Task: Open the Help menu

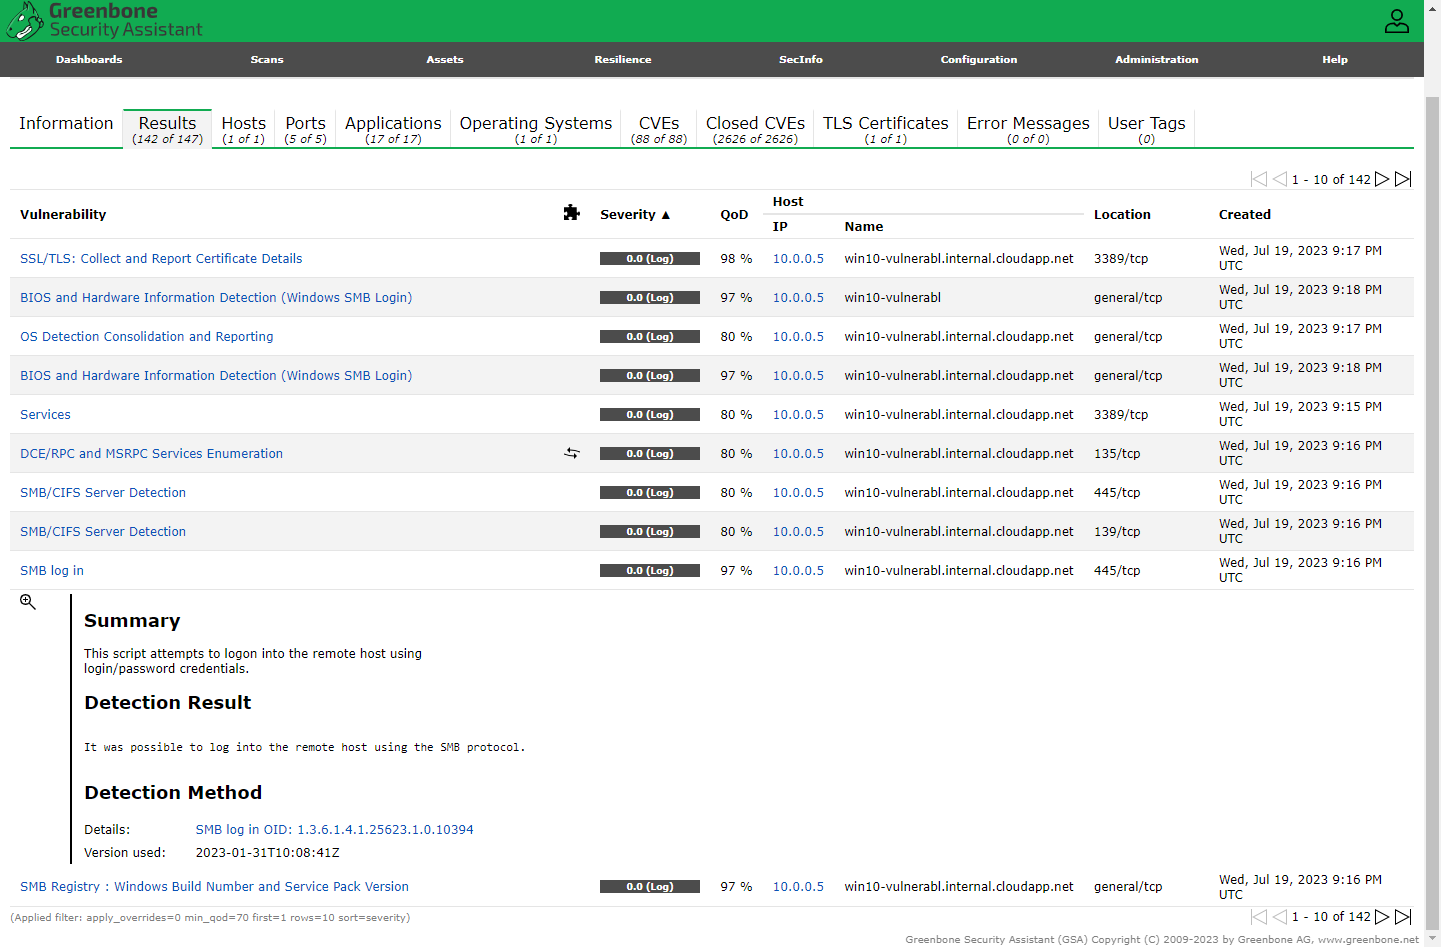Action: click(1335, 60)
